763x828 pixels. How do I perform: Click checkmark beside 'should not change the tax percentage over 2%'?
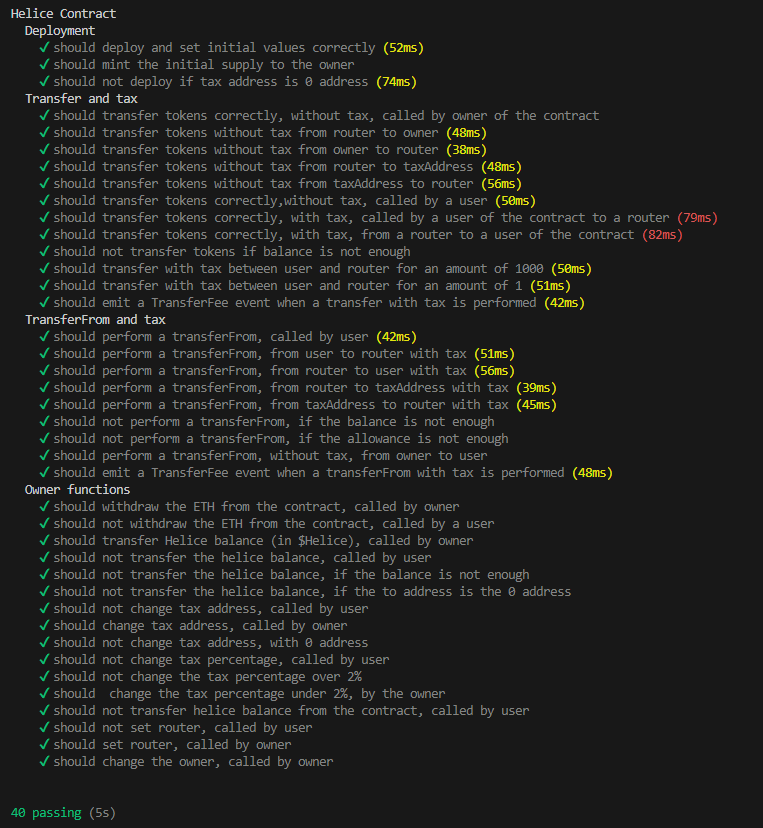pyautogui.click(x=44, y=676)
